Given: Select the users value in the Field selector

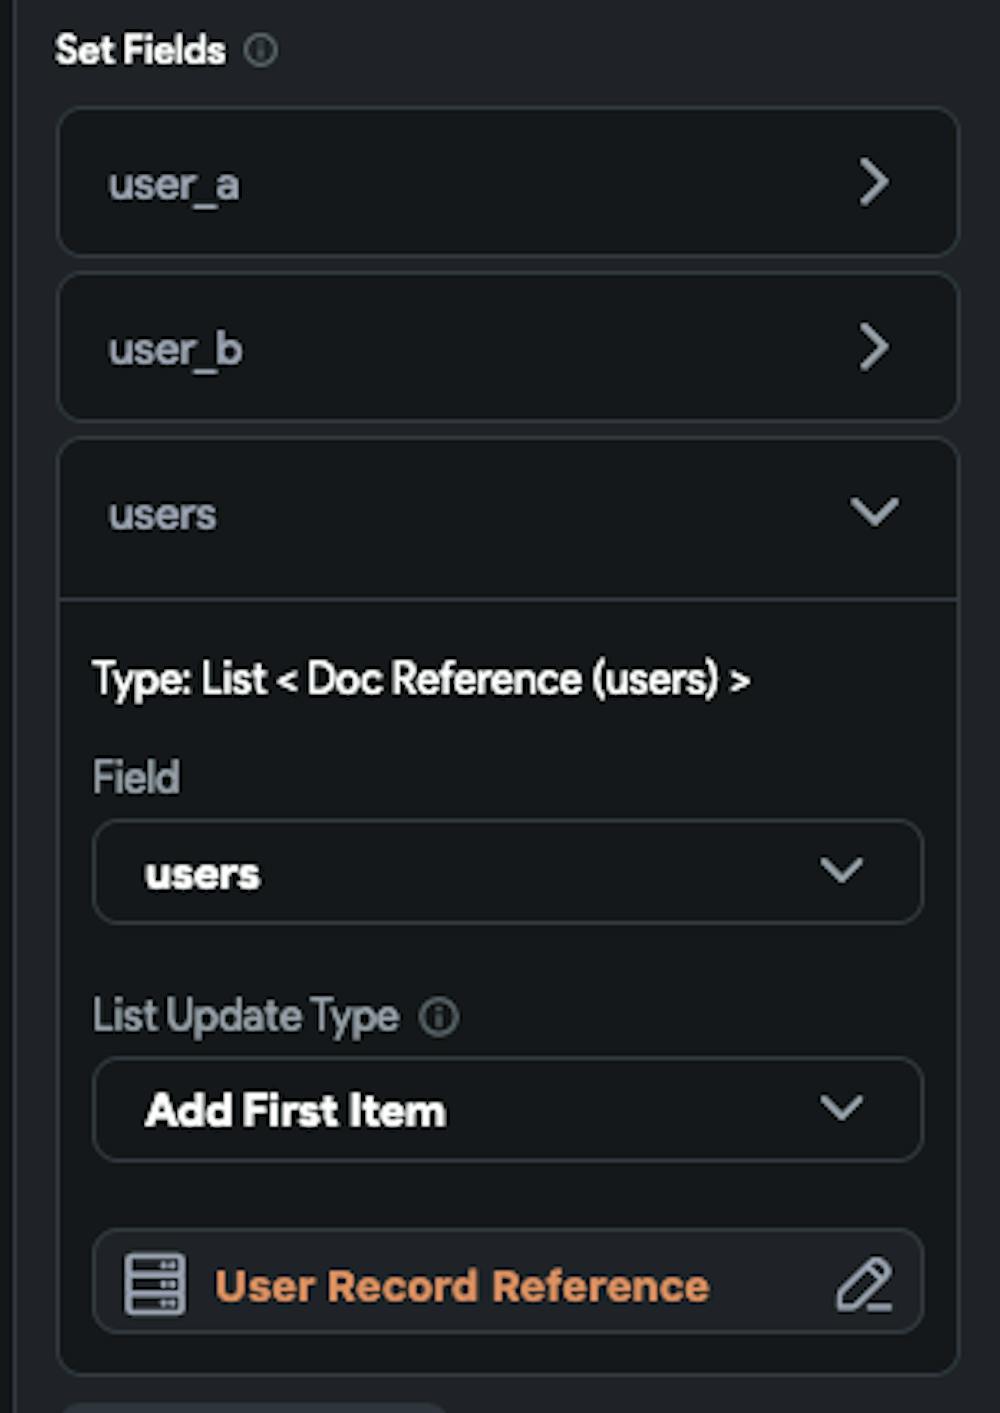Looking at the screenshot, I should [507, 871].
